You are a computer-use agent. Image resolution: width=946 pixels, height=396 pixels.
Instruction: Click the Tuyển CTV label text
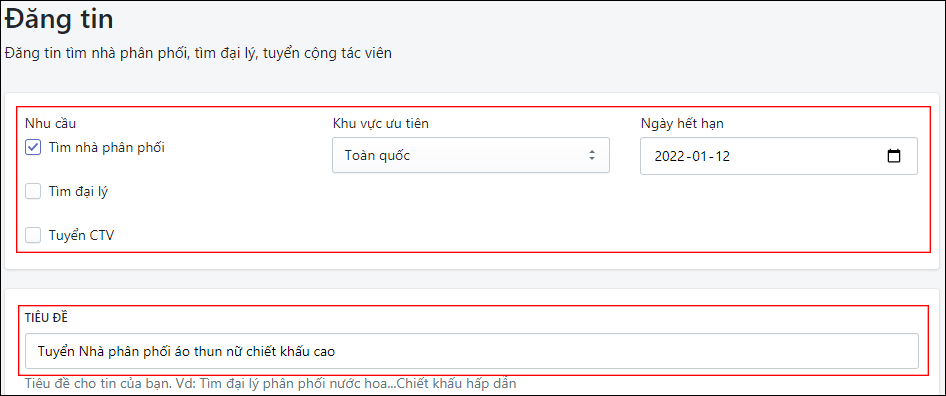click(x=81, y=235)
